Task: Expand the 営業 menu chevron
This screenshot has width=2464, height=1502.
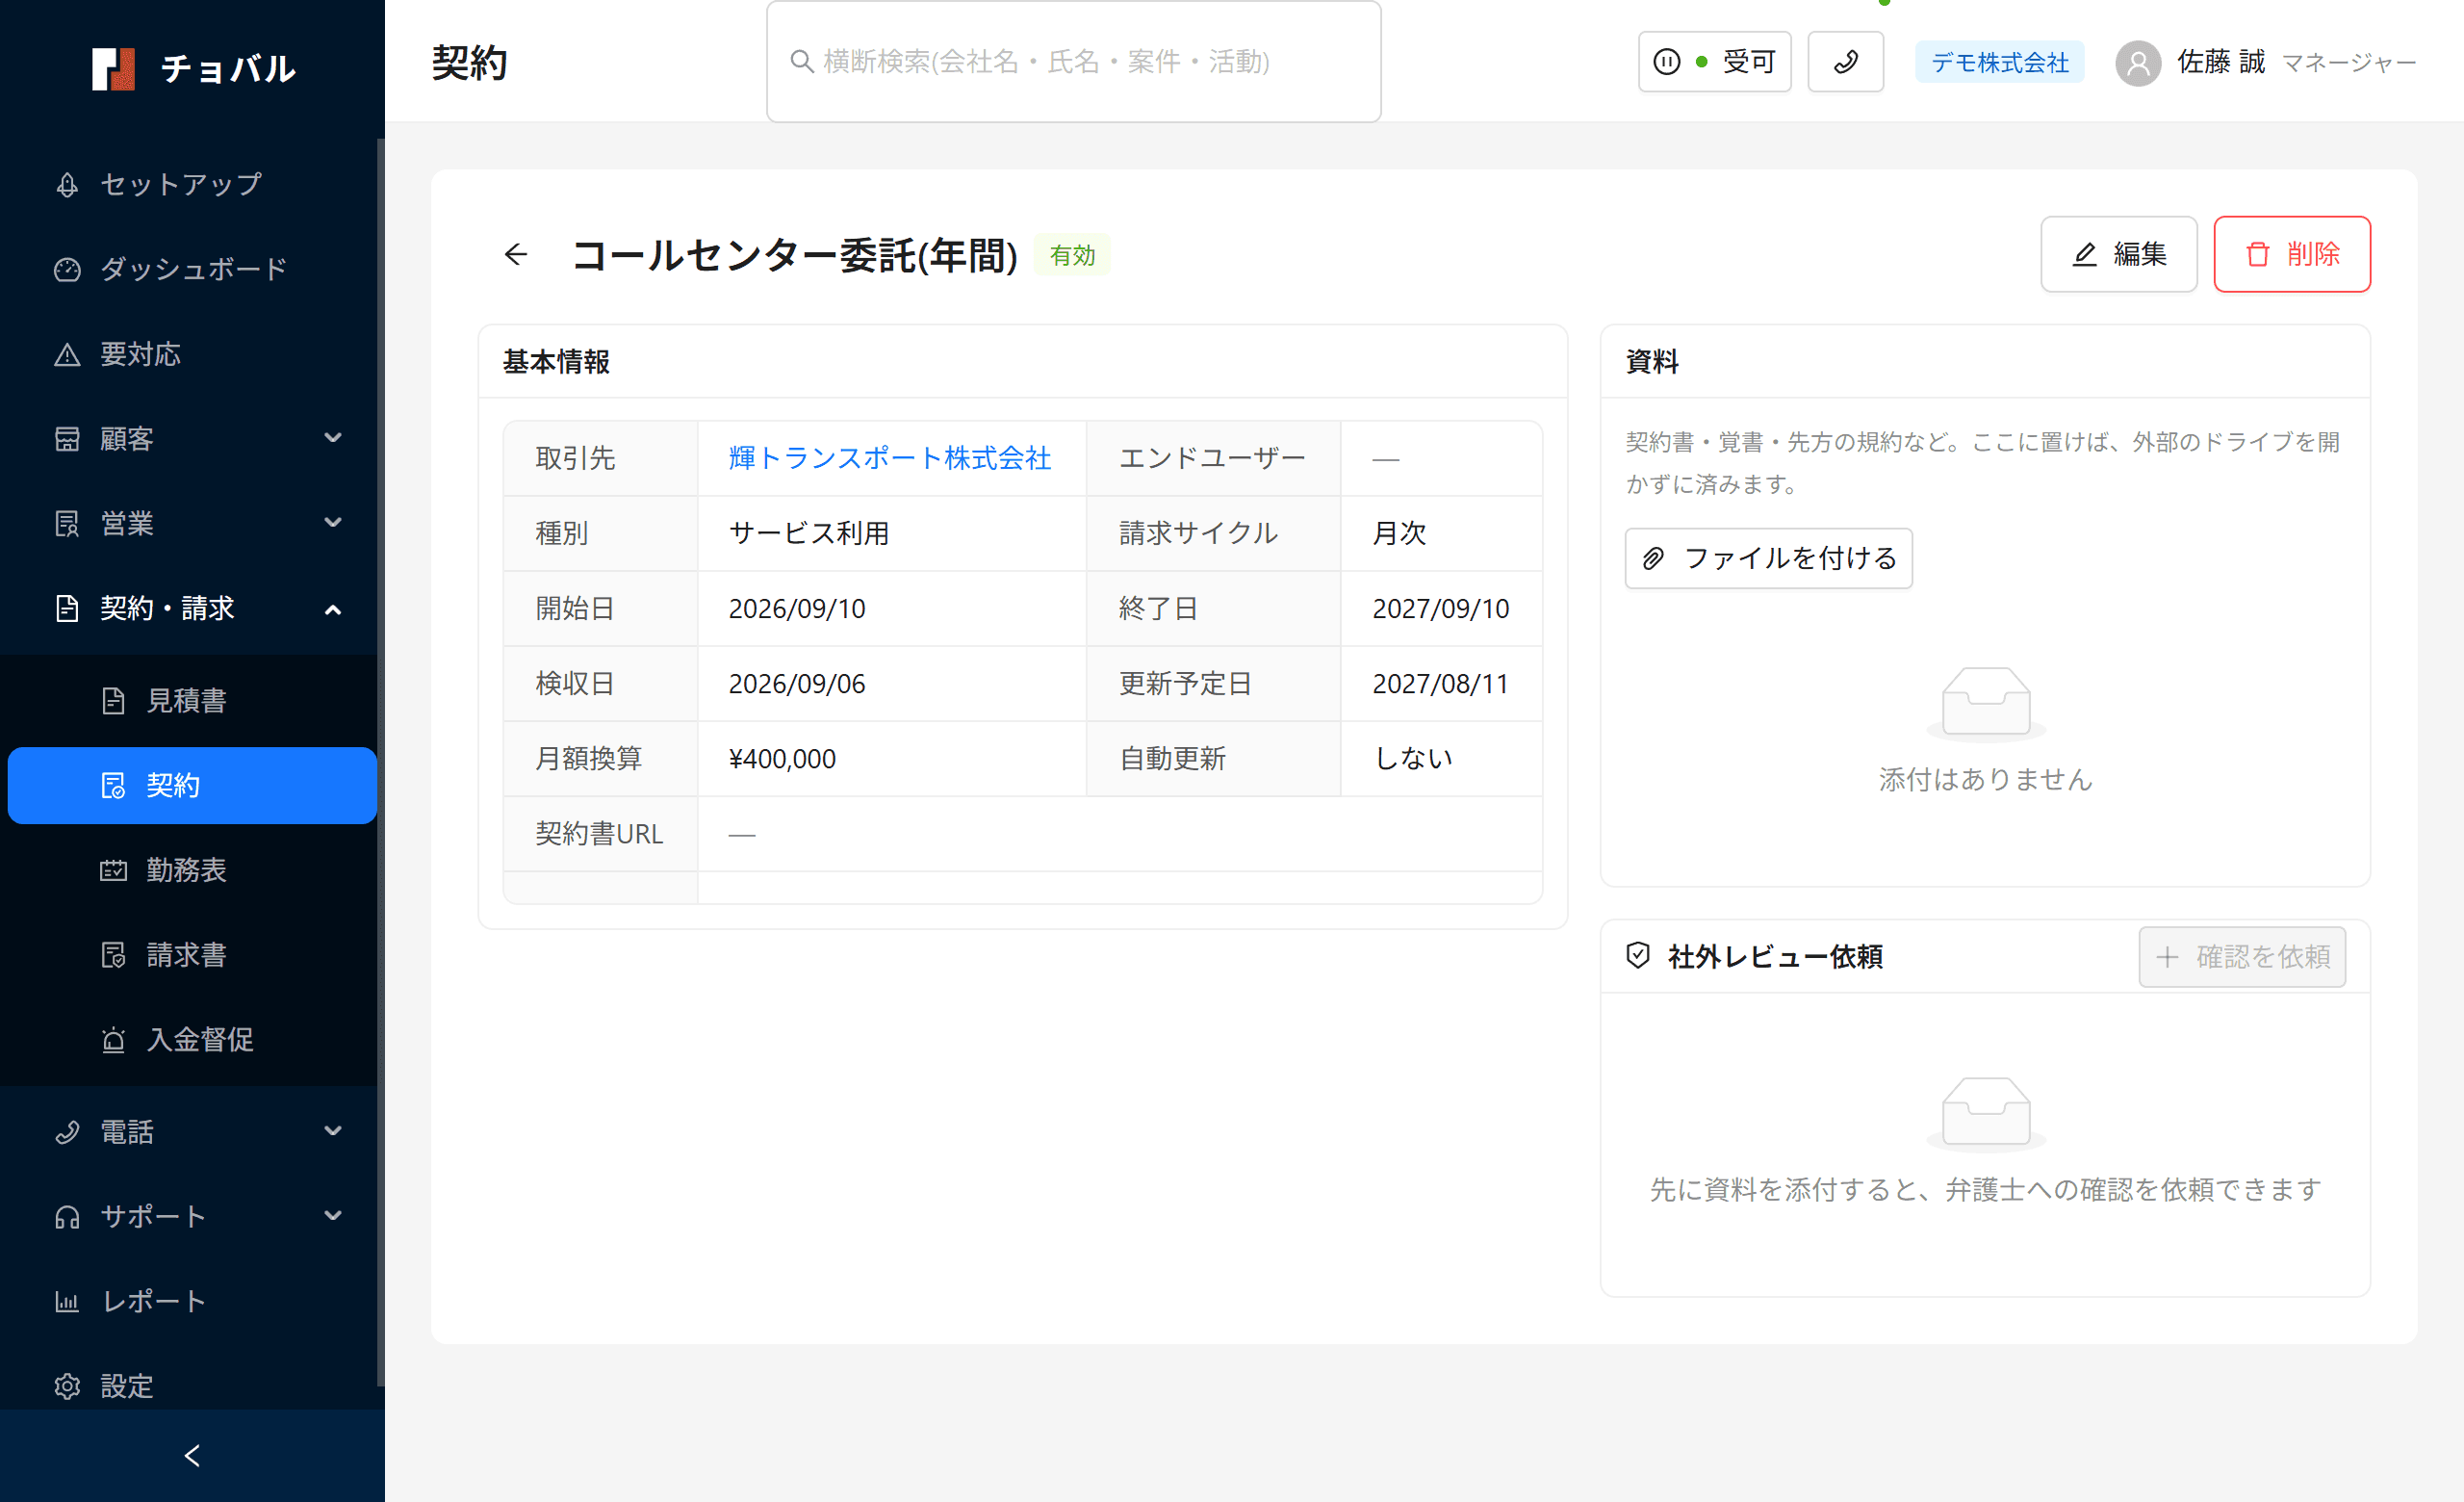Action: (333, 523)
